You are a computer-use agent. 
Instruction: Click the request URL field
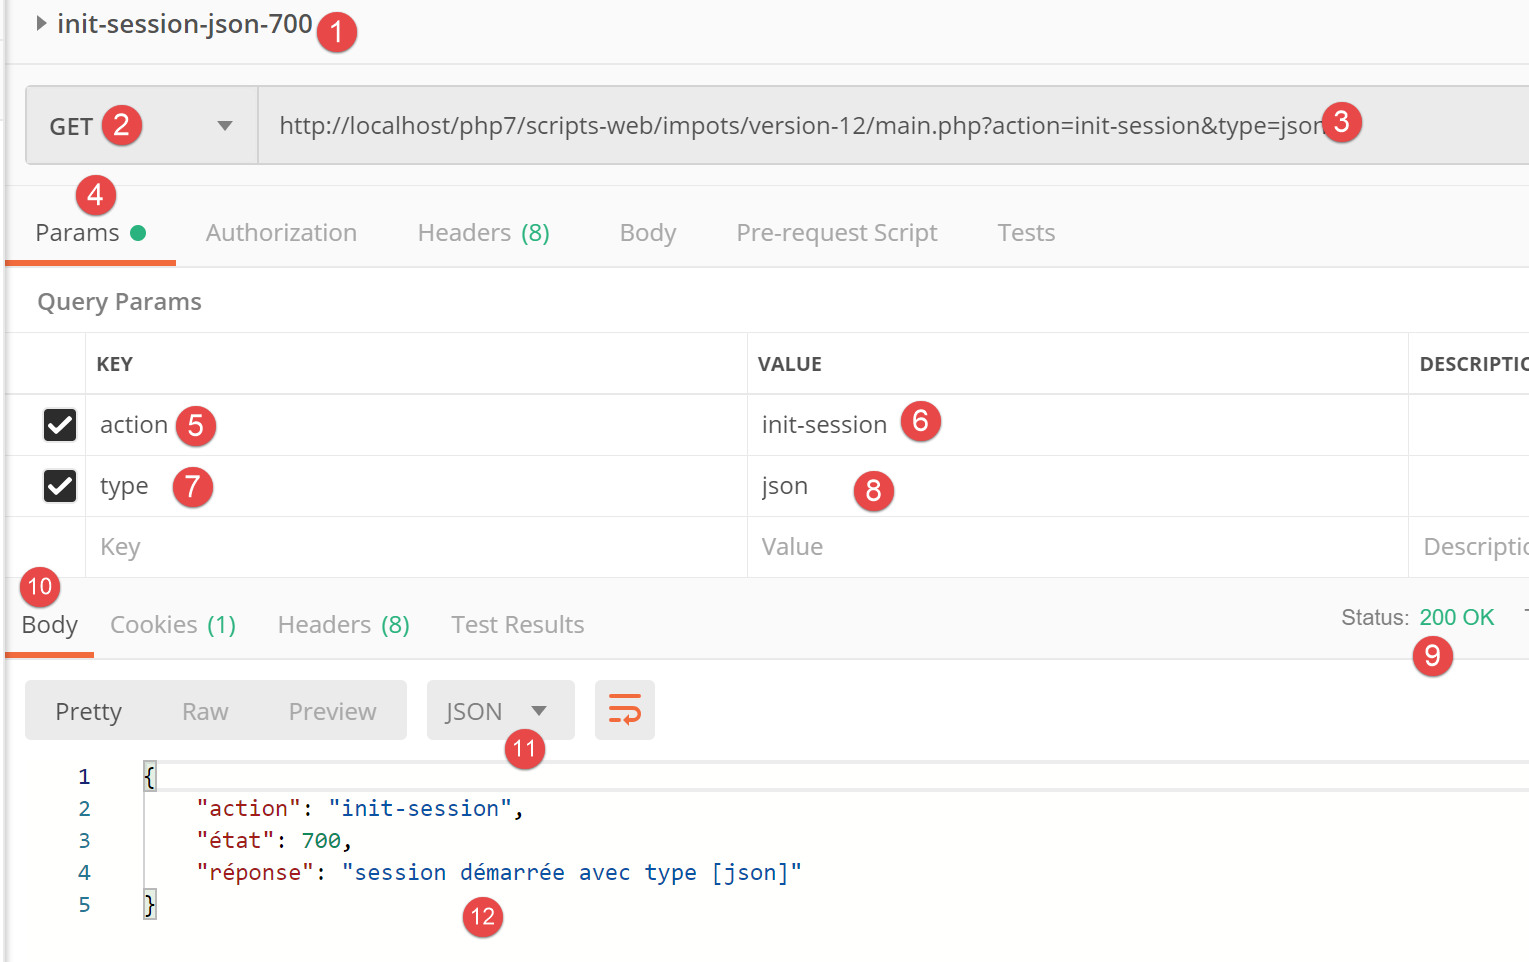[800, 126]
